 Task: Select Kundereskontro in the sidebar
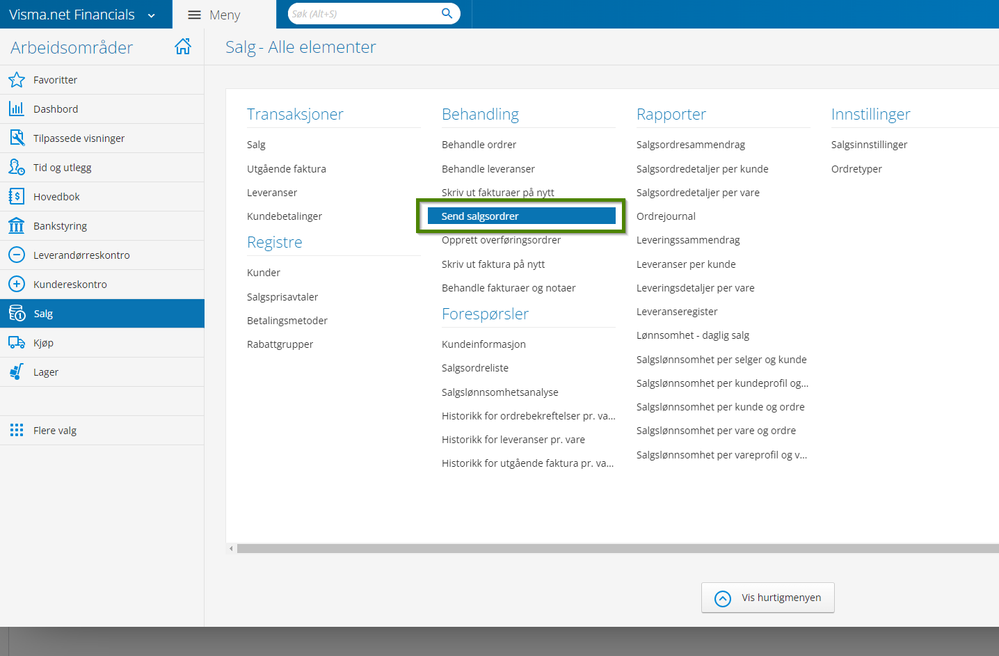tap(102, 284)
